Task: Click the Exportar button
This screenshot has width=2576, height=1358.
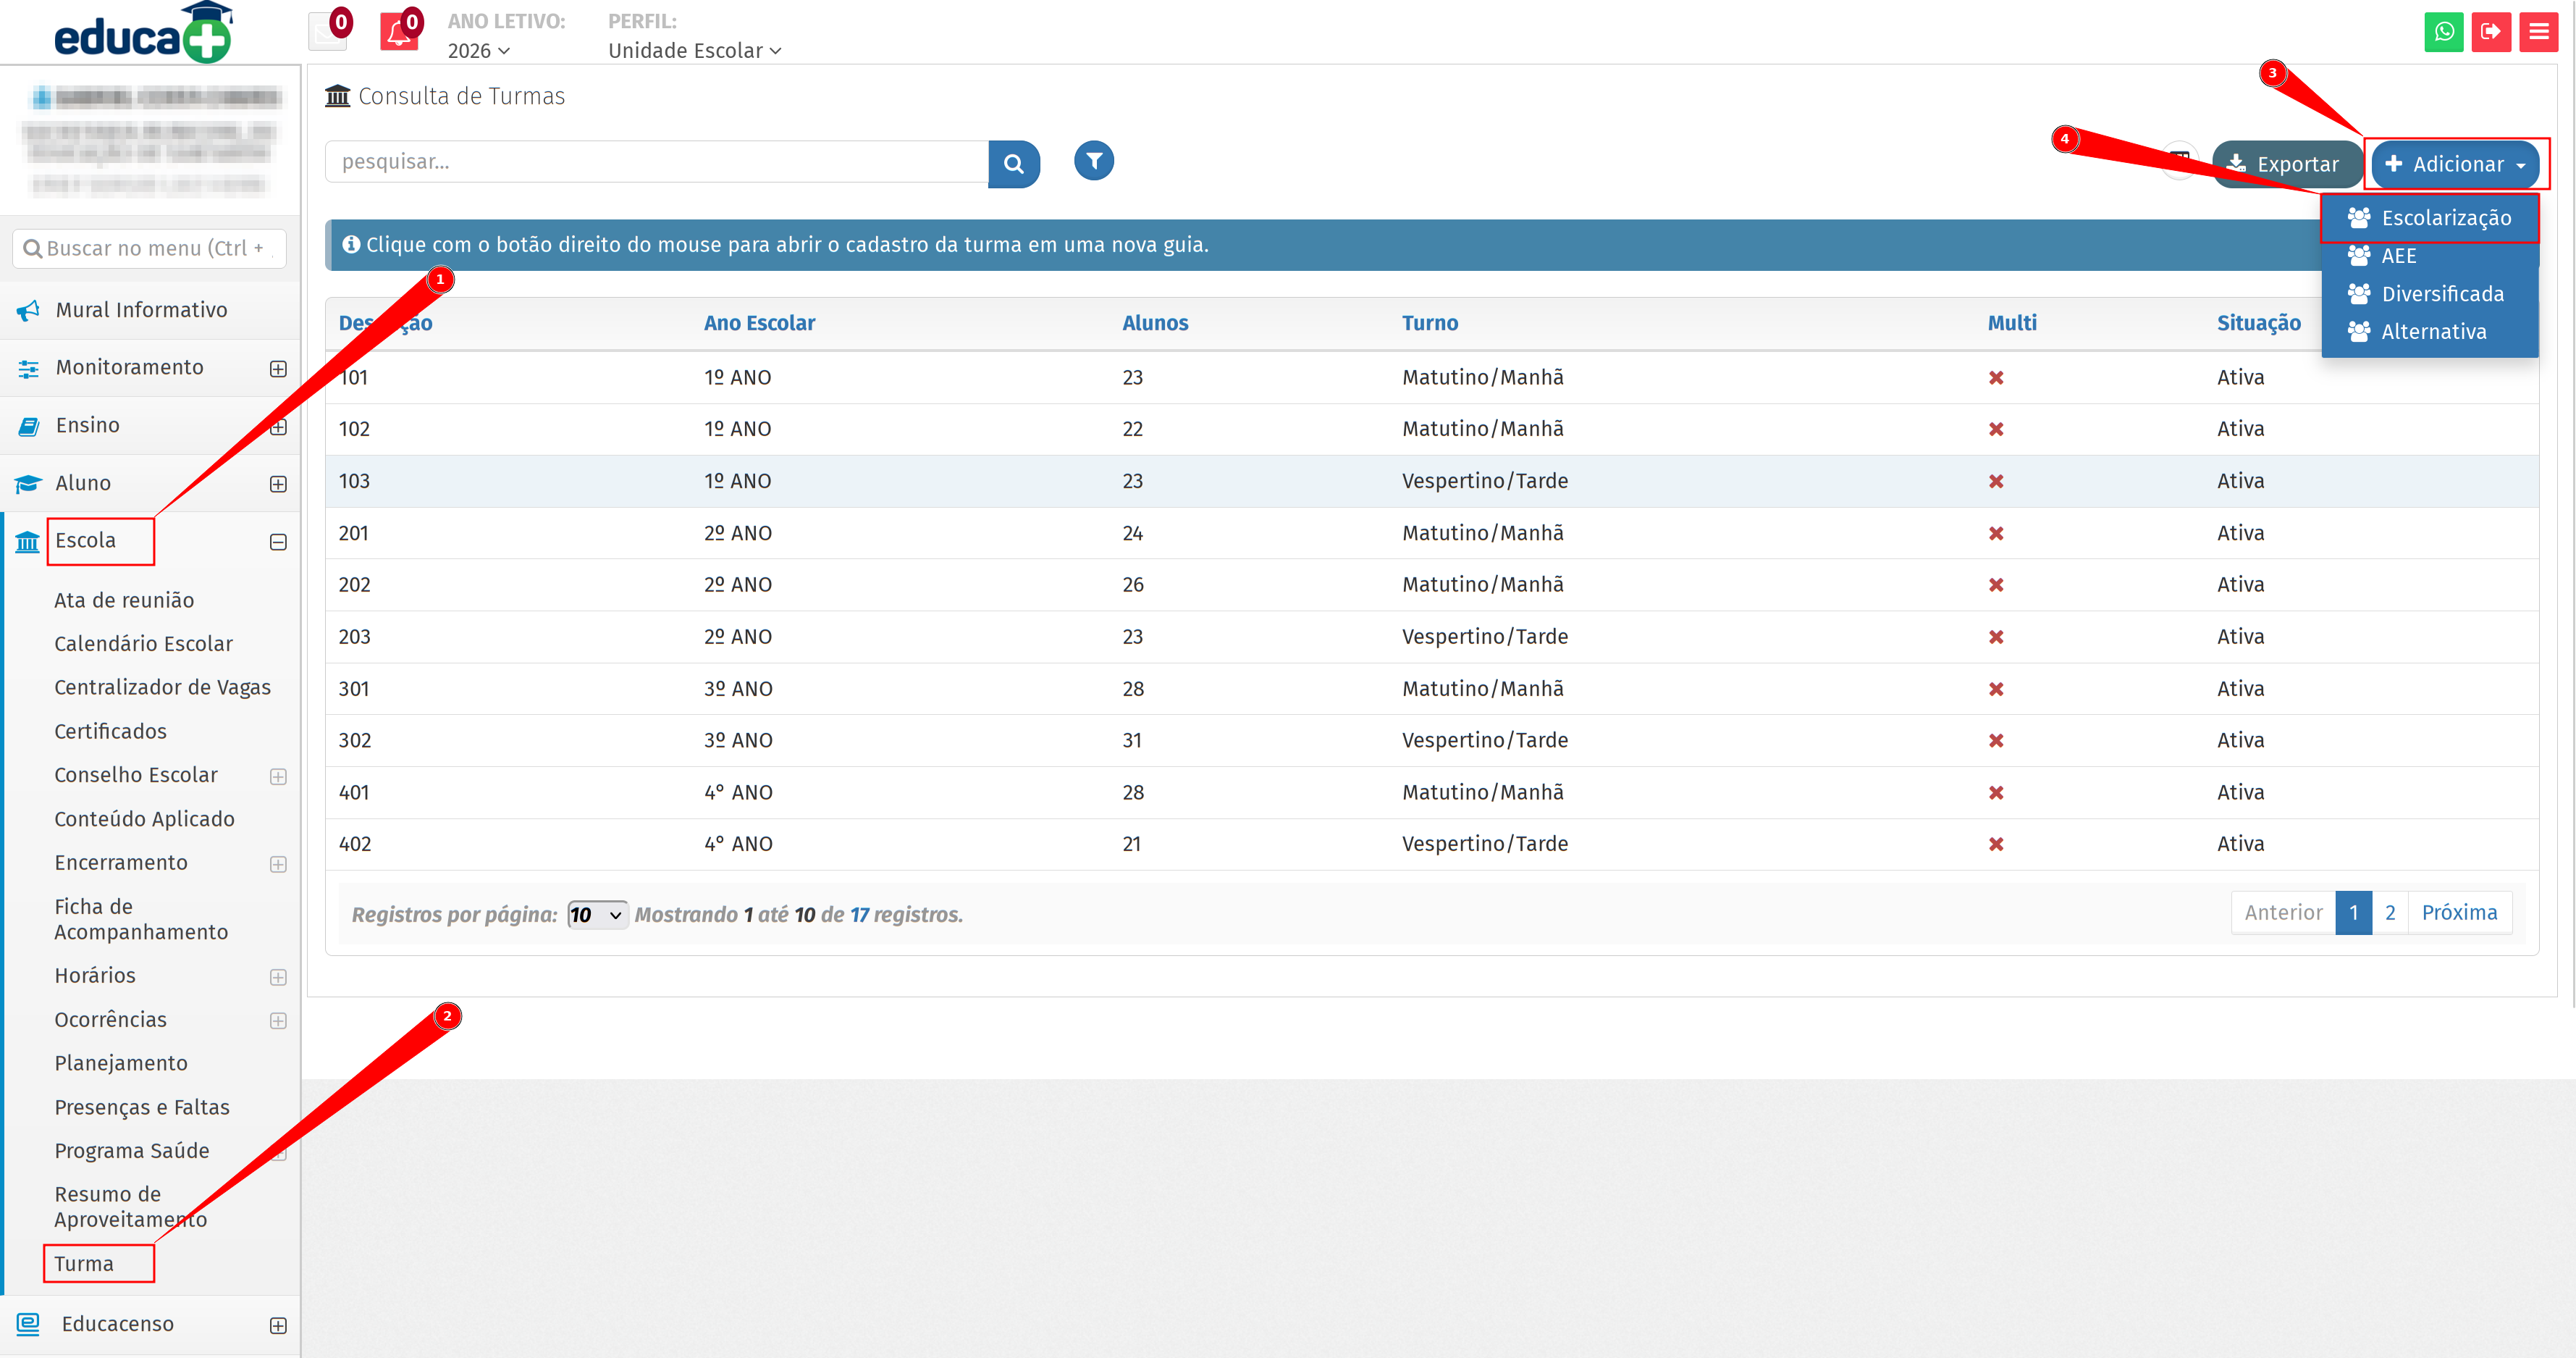Action: (2286, 164)
